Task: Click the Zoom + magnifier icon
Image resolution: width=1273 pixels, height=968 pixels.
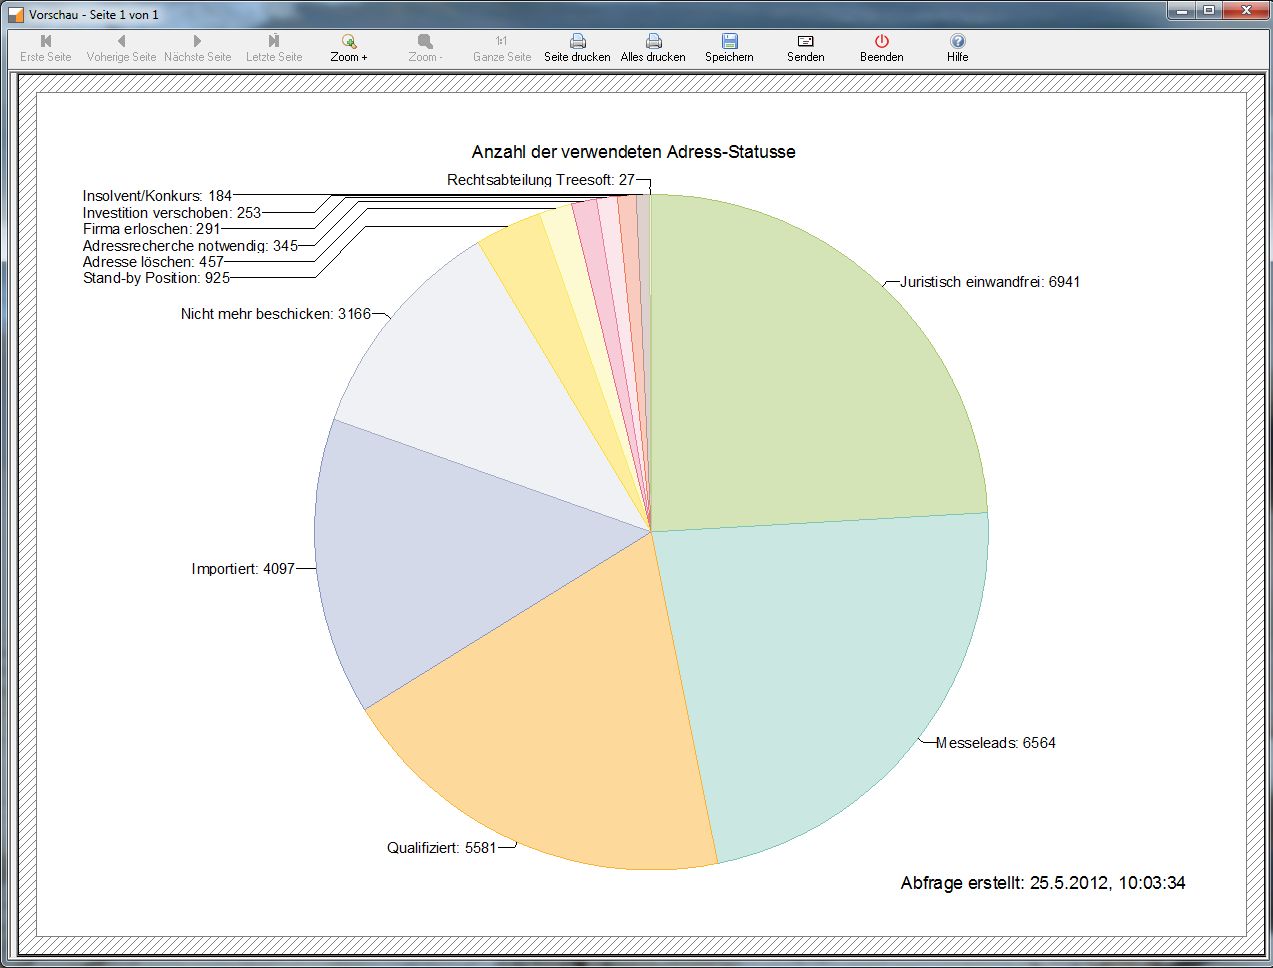Action: point(349,42)
